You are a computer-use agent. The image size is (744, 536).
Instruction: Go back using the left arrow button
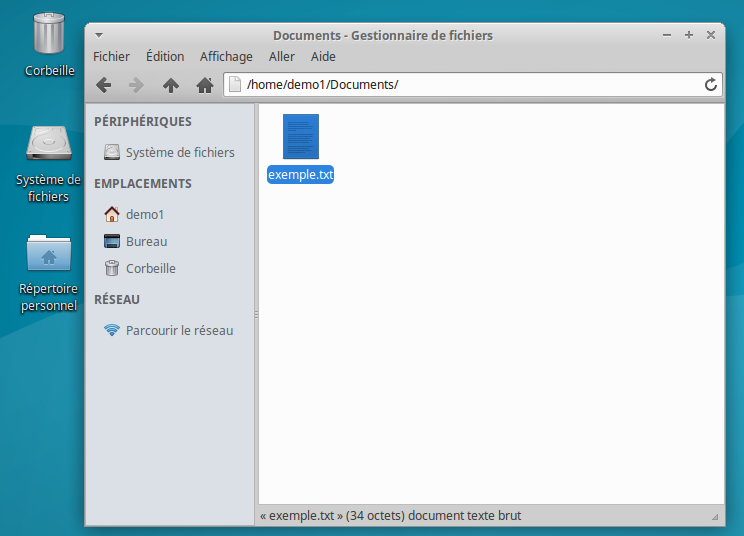coord(103,85)
